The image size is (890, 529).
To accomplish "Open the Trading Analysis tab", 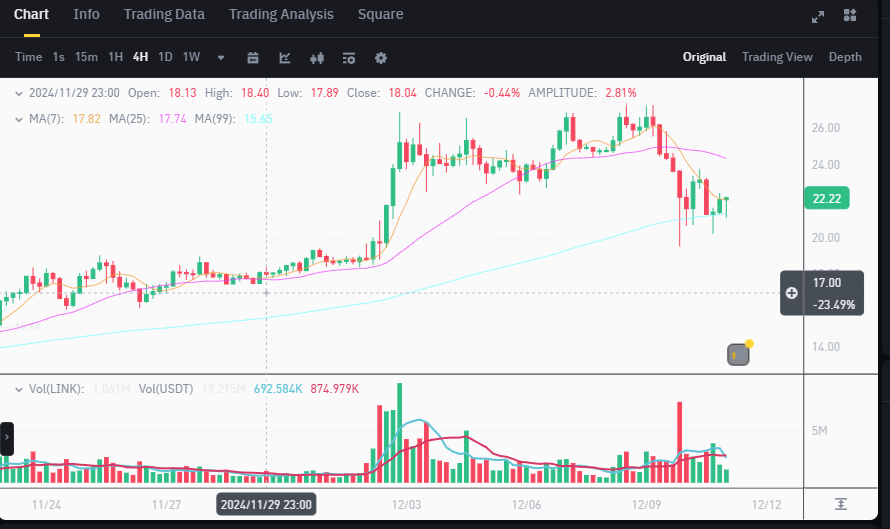I will coord(281,14).
